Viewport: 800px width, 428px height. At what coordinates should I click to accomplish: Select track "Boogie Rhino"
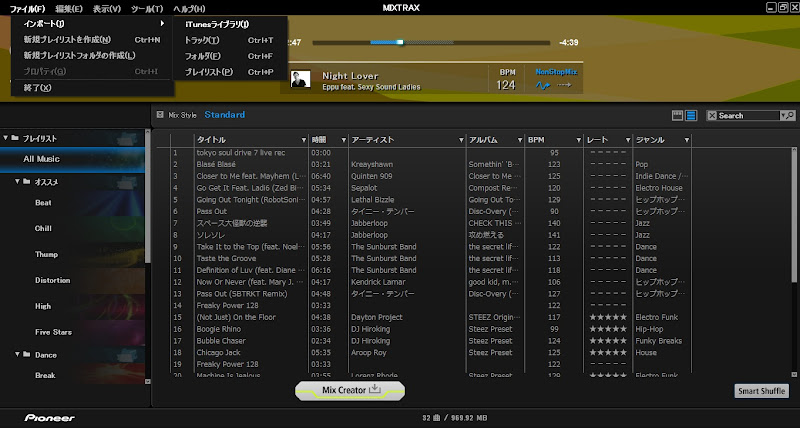click(x=219, y=329)
